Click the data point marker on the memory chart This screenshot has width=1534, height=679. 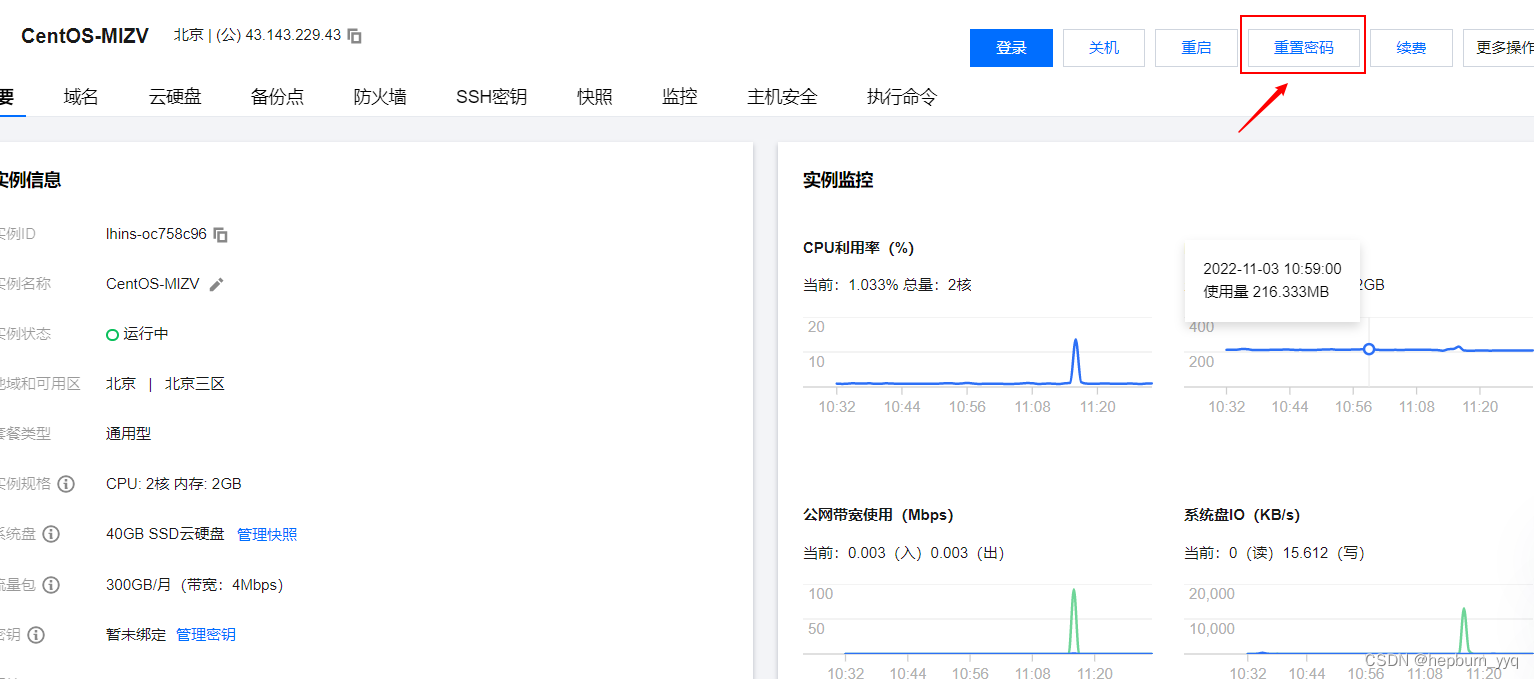(x=1368, y=349)
